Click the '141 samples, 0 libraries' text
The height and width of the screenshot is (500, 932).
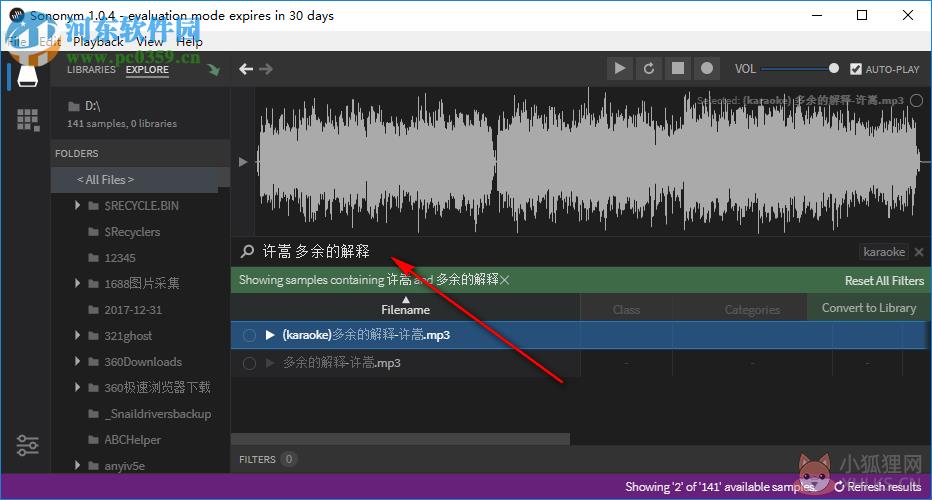click(122, 124)
